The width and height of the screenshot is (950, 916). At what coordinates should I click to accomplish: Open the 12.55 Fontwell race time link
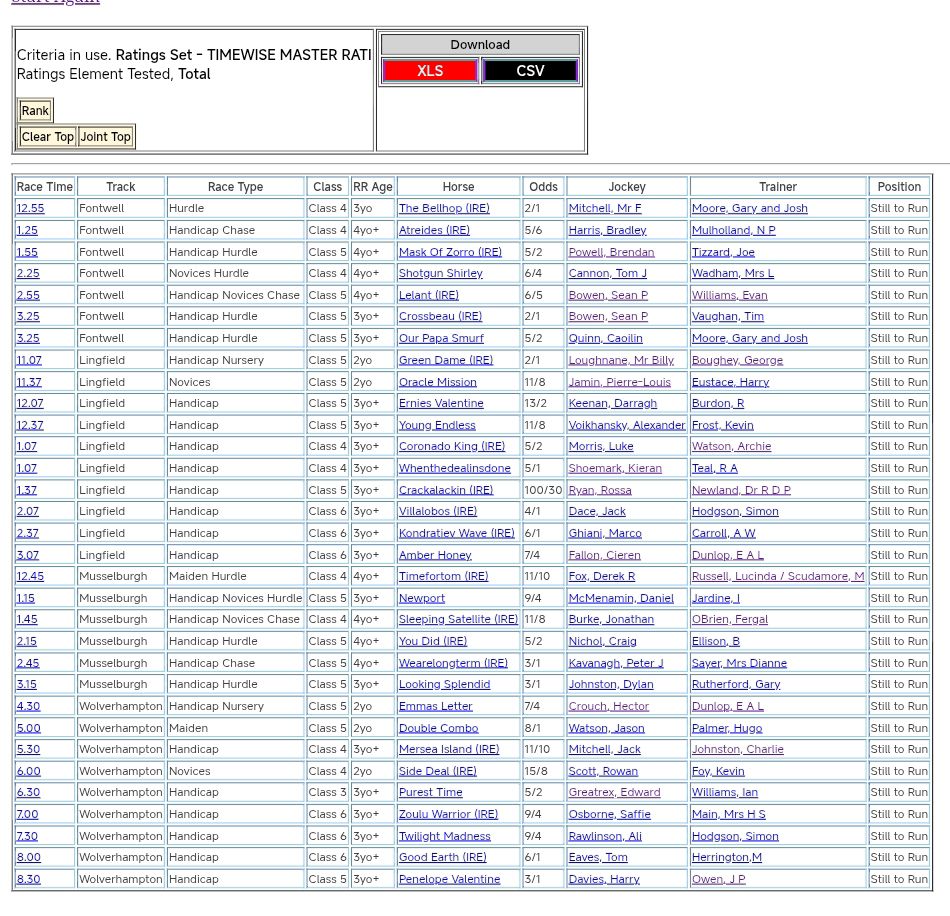(30, 208)
